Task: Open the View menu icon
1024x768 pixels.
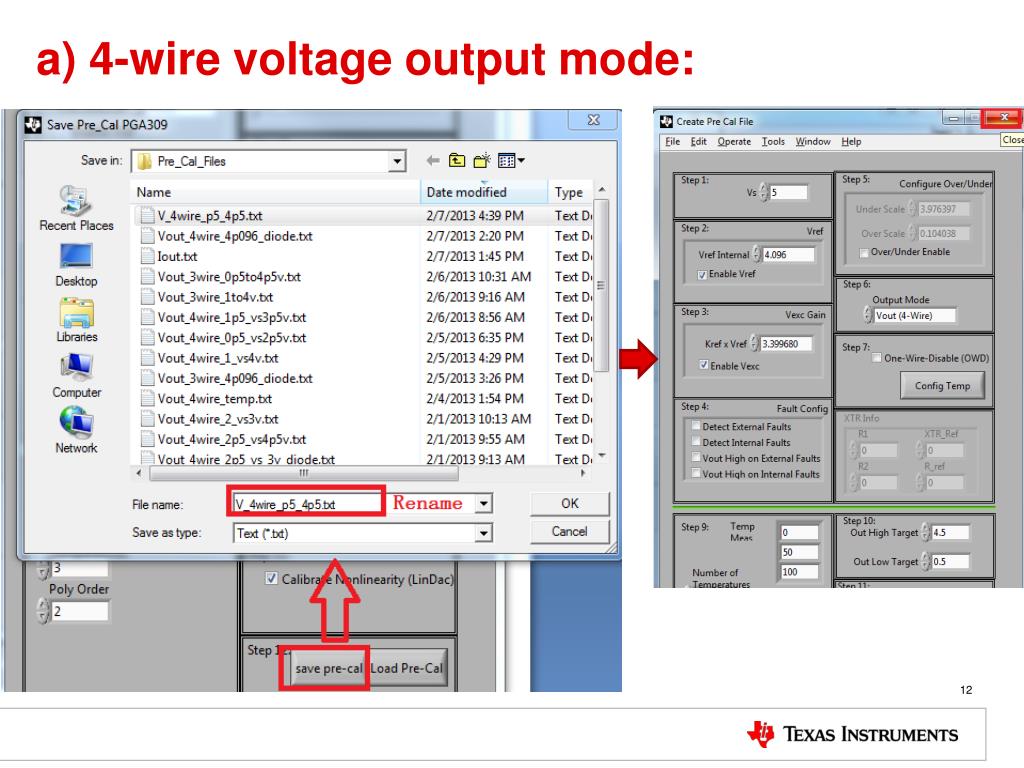Action: tap(507, 161)
